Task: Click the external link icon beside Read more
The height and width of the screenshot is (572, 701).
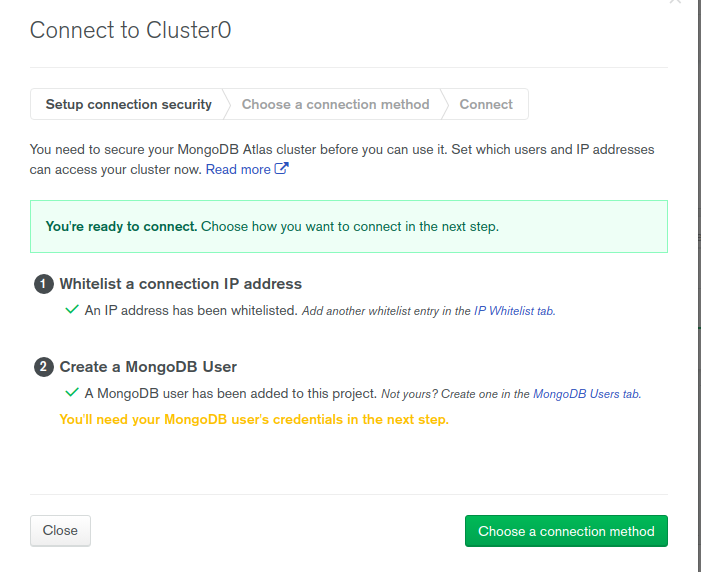Action: pos(281,169)
